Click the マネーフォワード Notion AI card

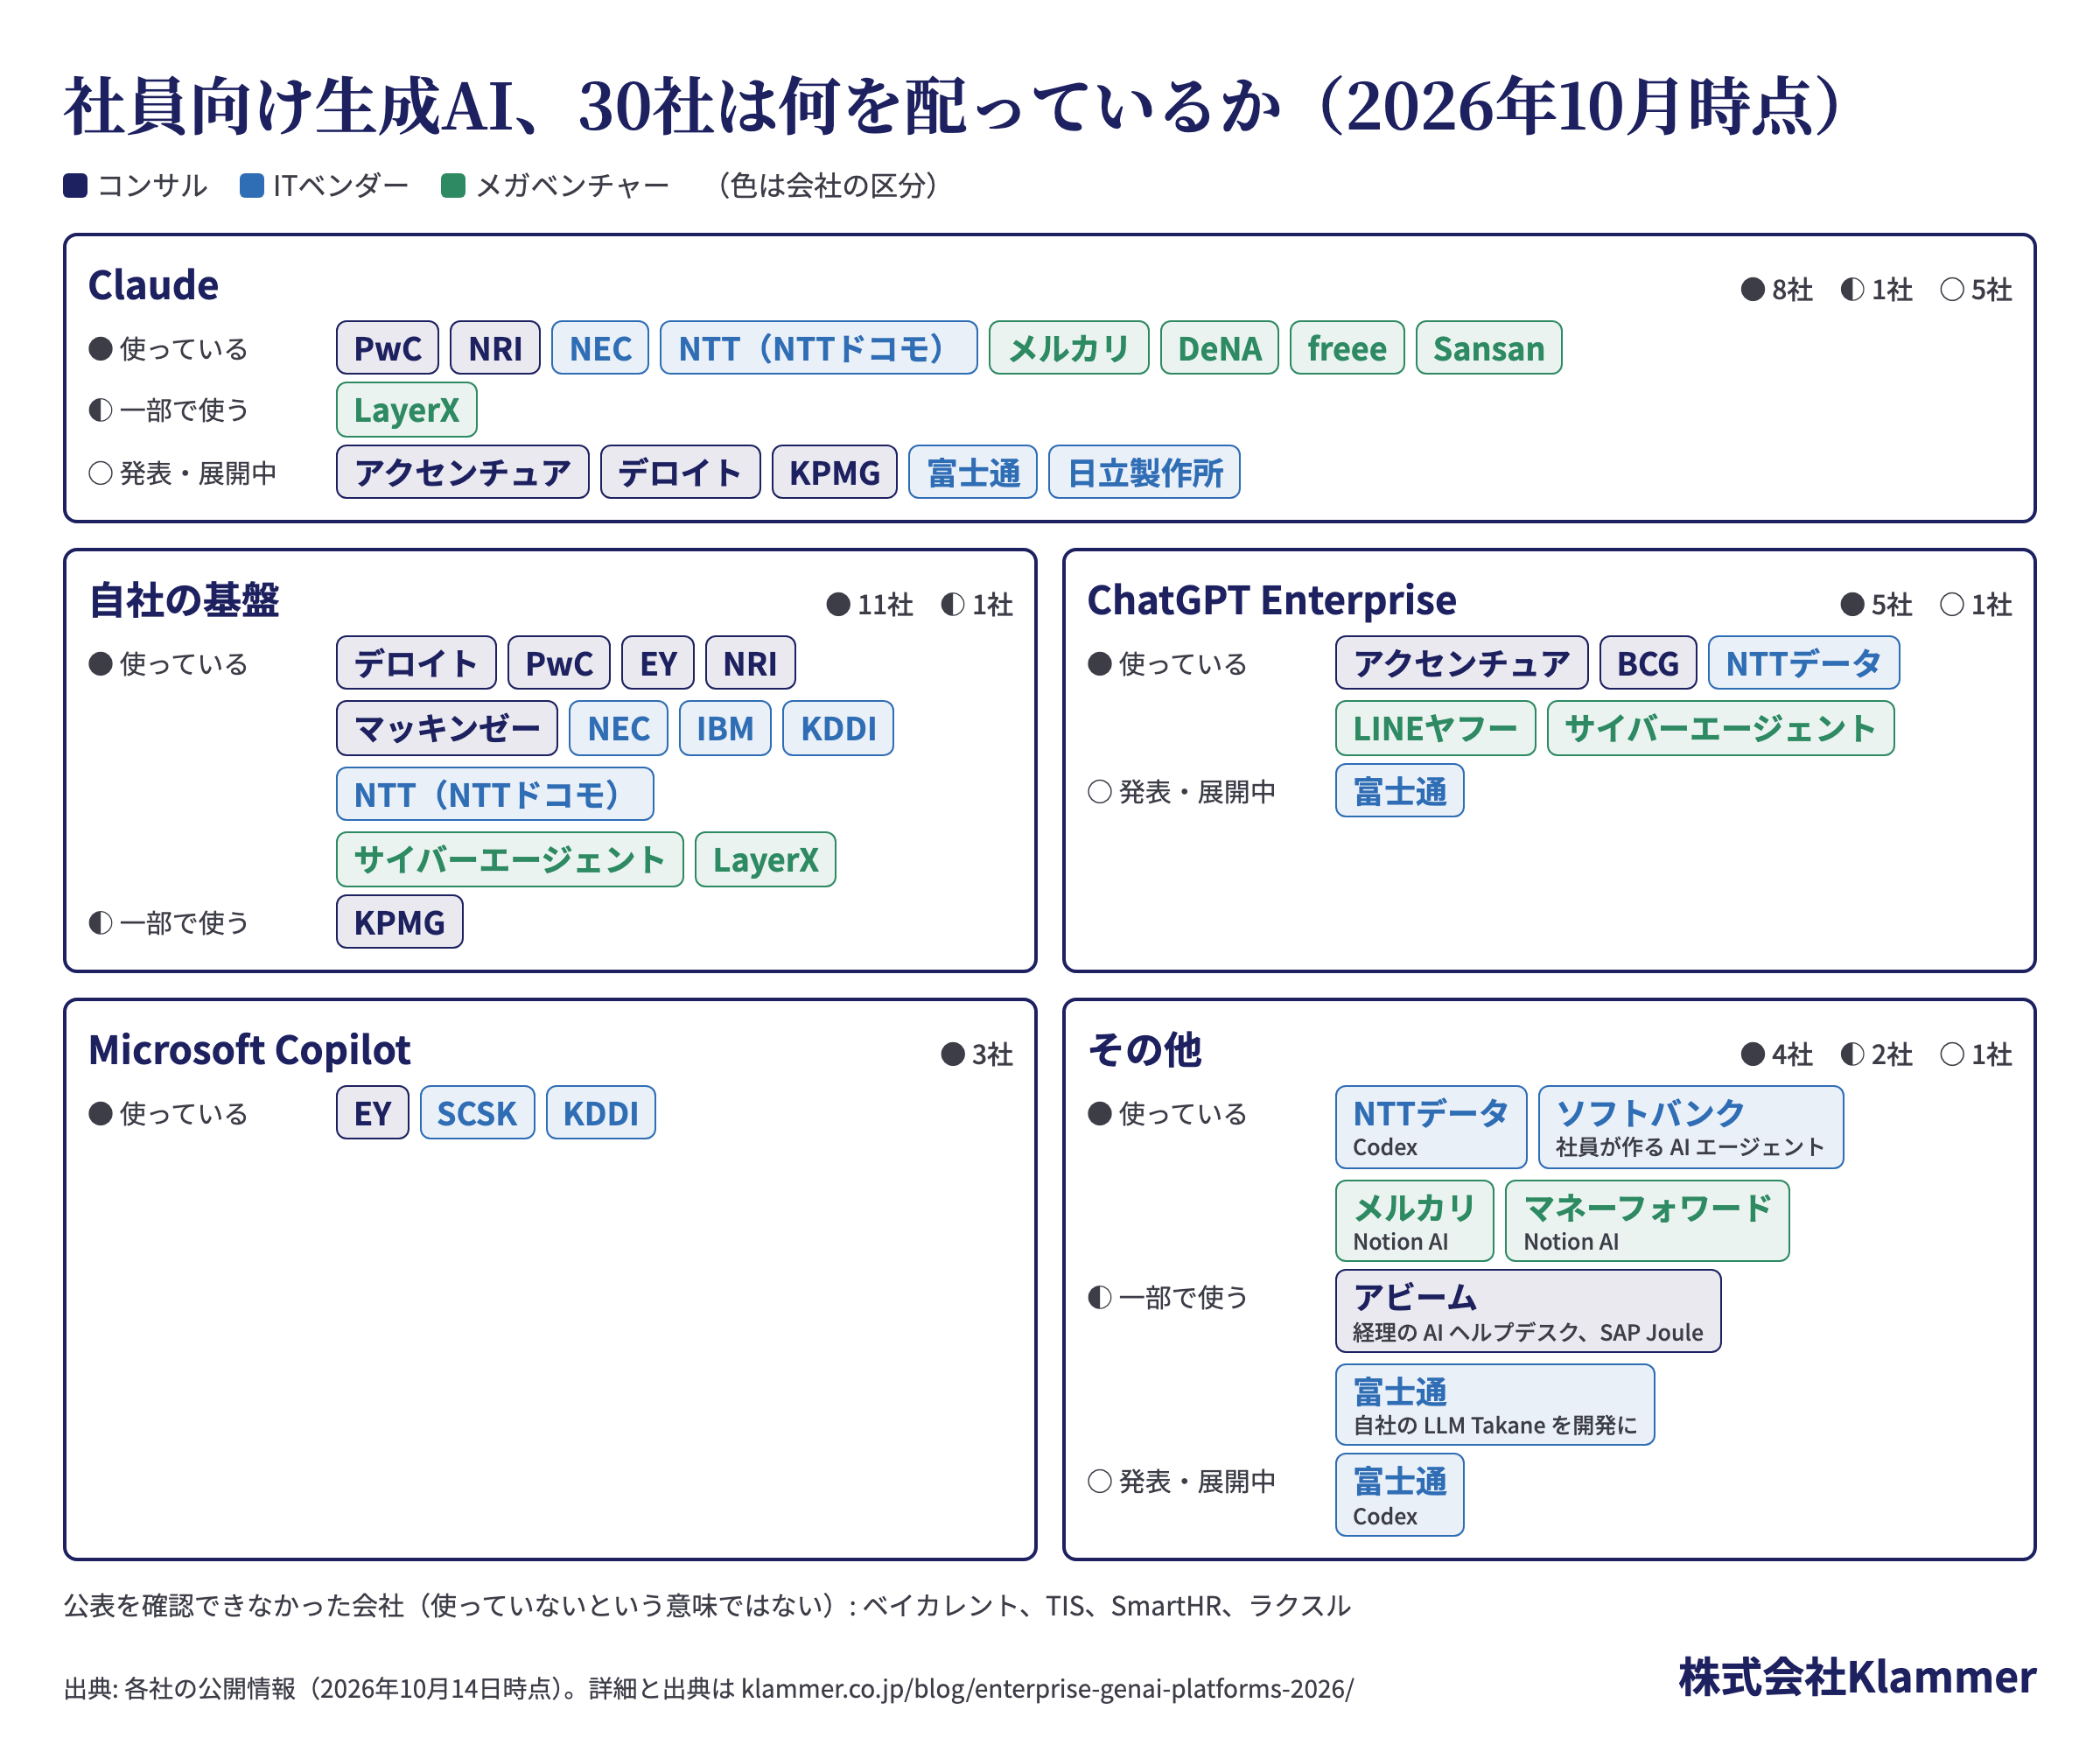(1647, 1221)
